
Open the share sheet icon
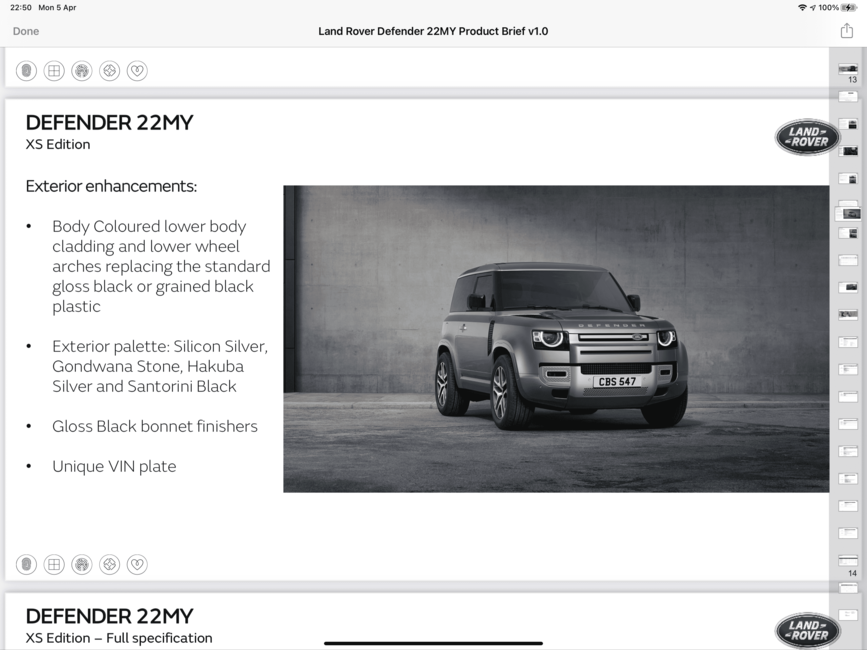tap(847, 30)
